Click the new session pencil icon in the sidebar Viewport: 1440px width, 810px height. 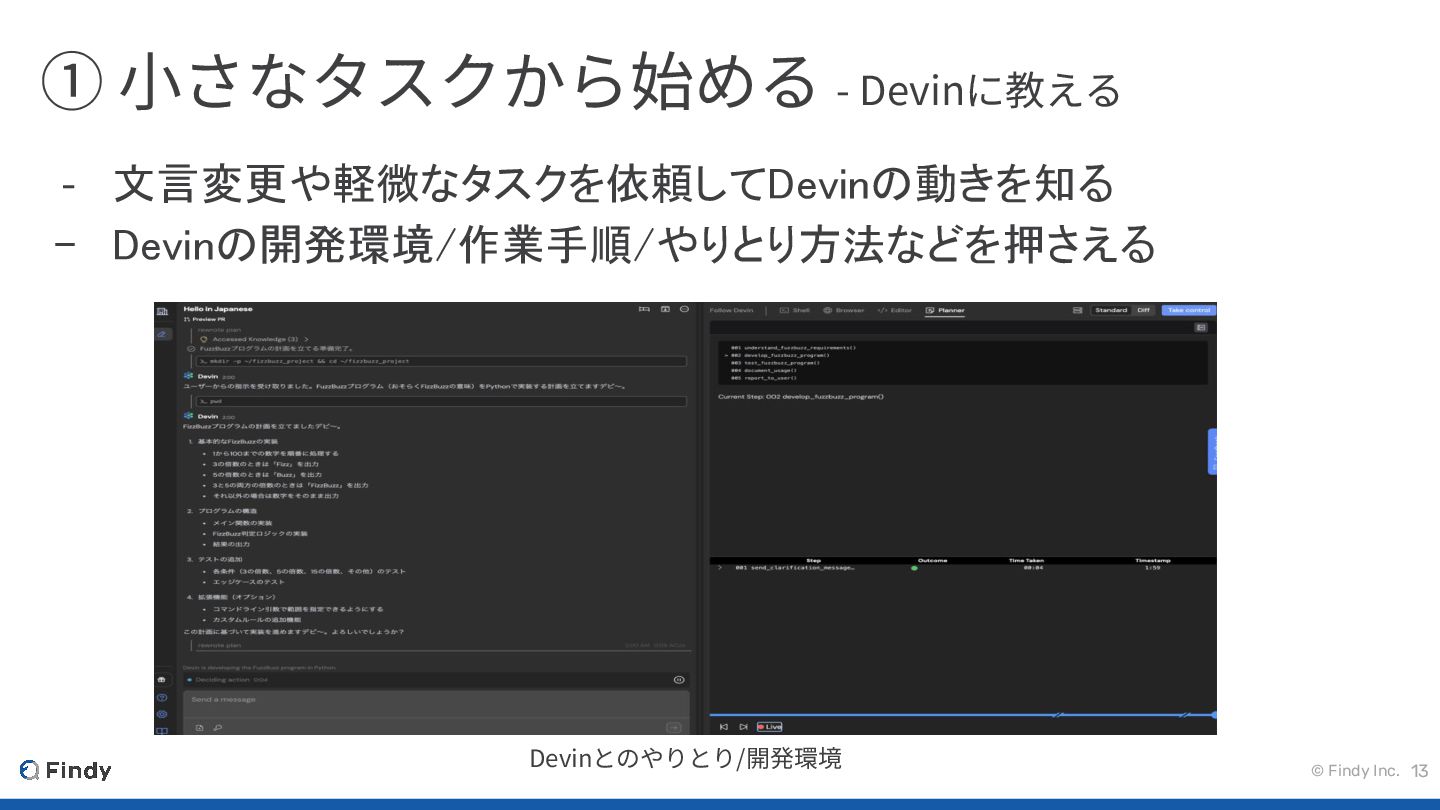point(162,334)
